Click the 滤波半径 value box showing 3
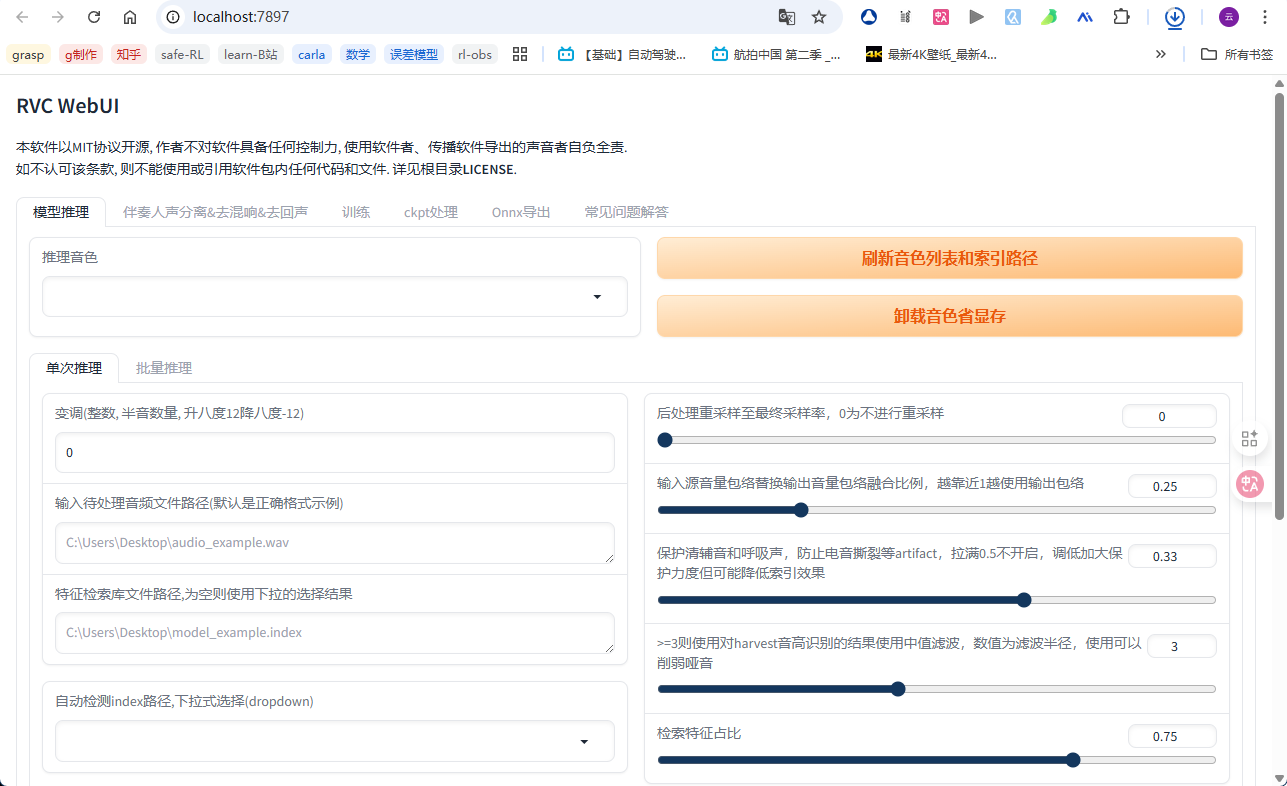 pyautogui.click(x=1182, y=647)
